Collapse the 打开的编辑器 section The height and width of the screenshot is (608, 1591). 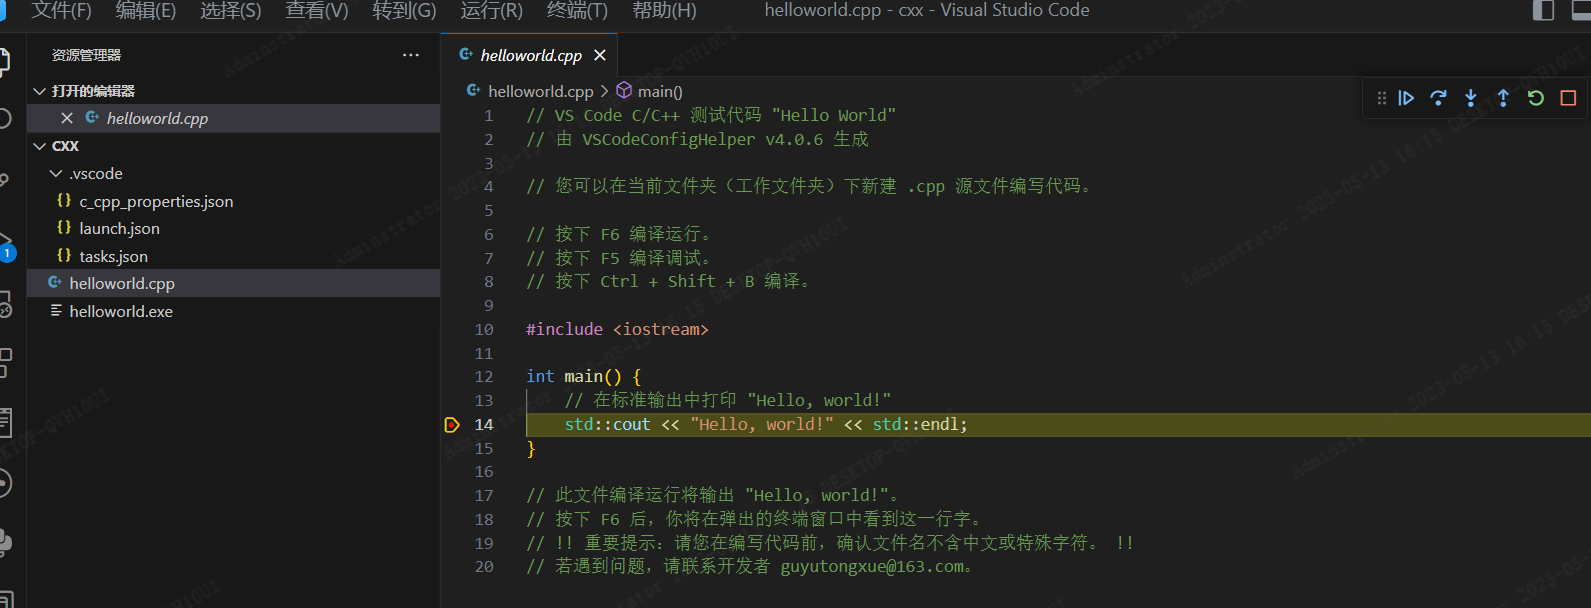tap(40, 91)
